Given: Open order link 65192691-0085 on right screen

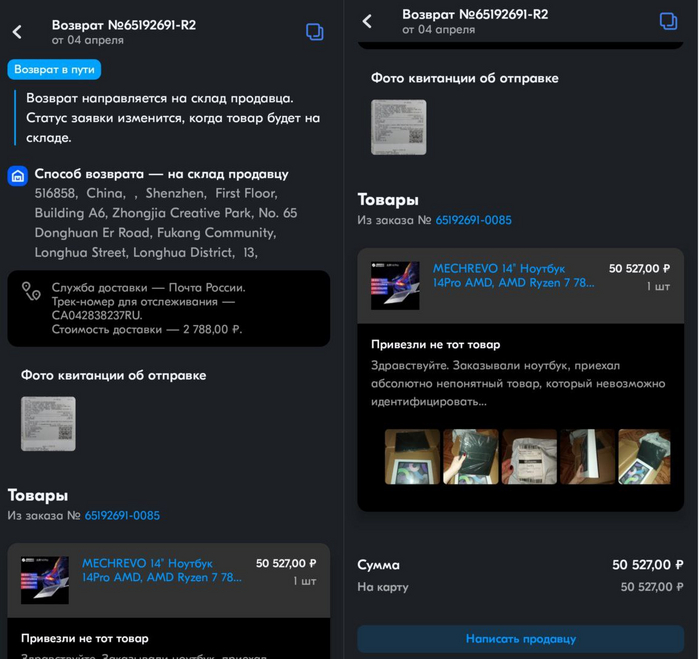Looking at the screenshot, I should pos(474,220).
